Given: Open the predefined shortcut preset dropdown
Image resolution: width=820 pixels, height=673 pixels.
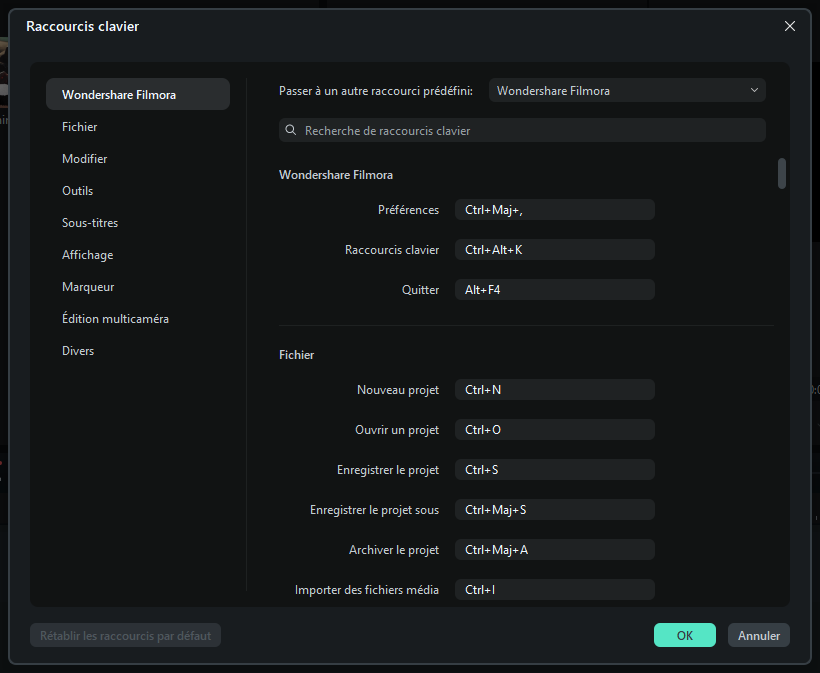Looking at the screenshot, I should [627, 90].
